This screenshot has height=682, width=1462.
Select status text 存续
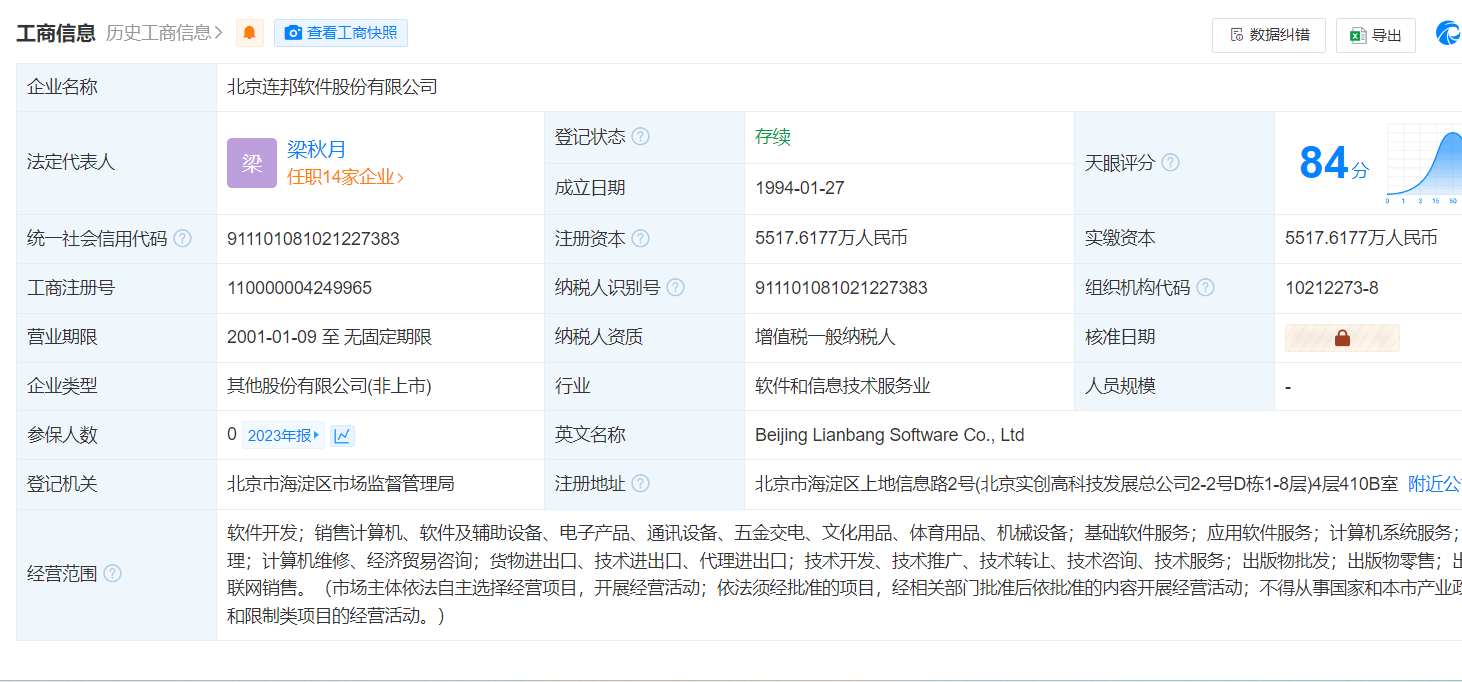coord(773,137)
